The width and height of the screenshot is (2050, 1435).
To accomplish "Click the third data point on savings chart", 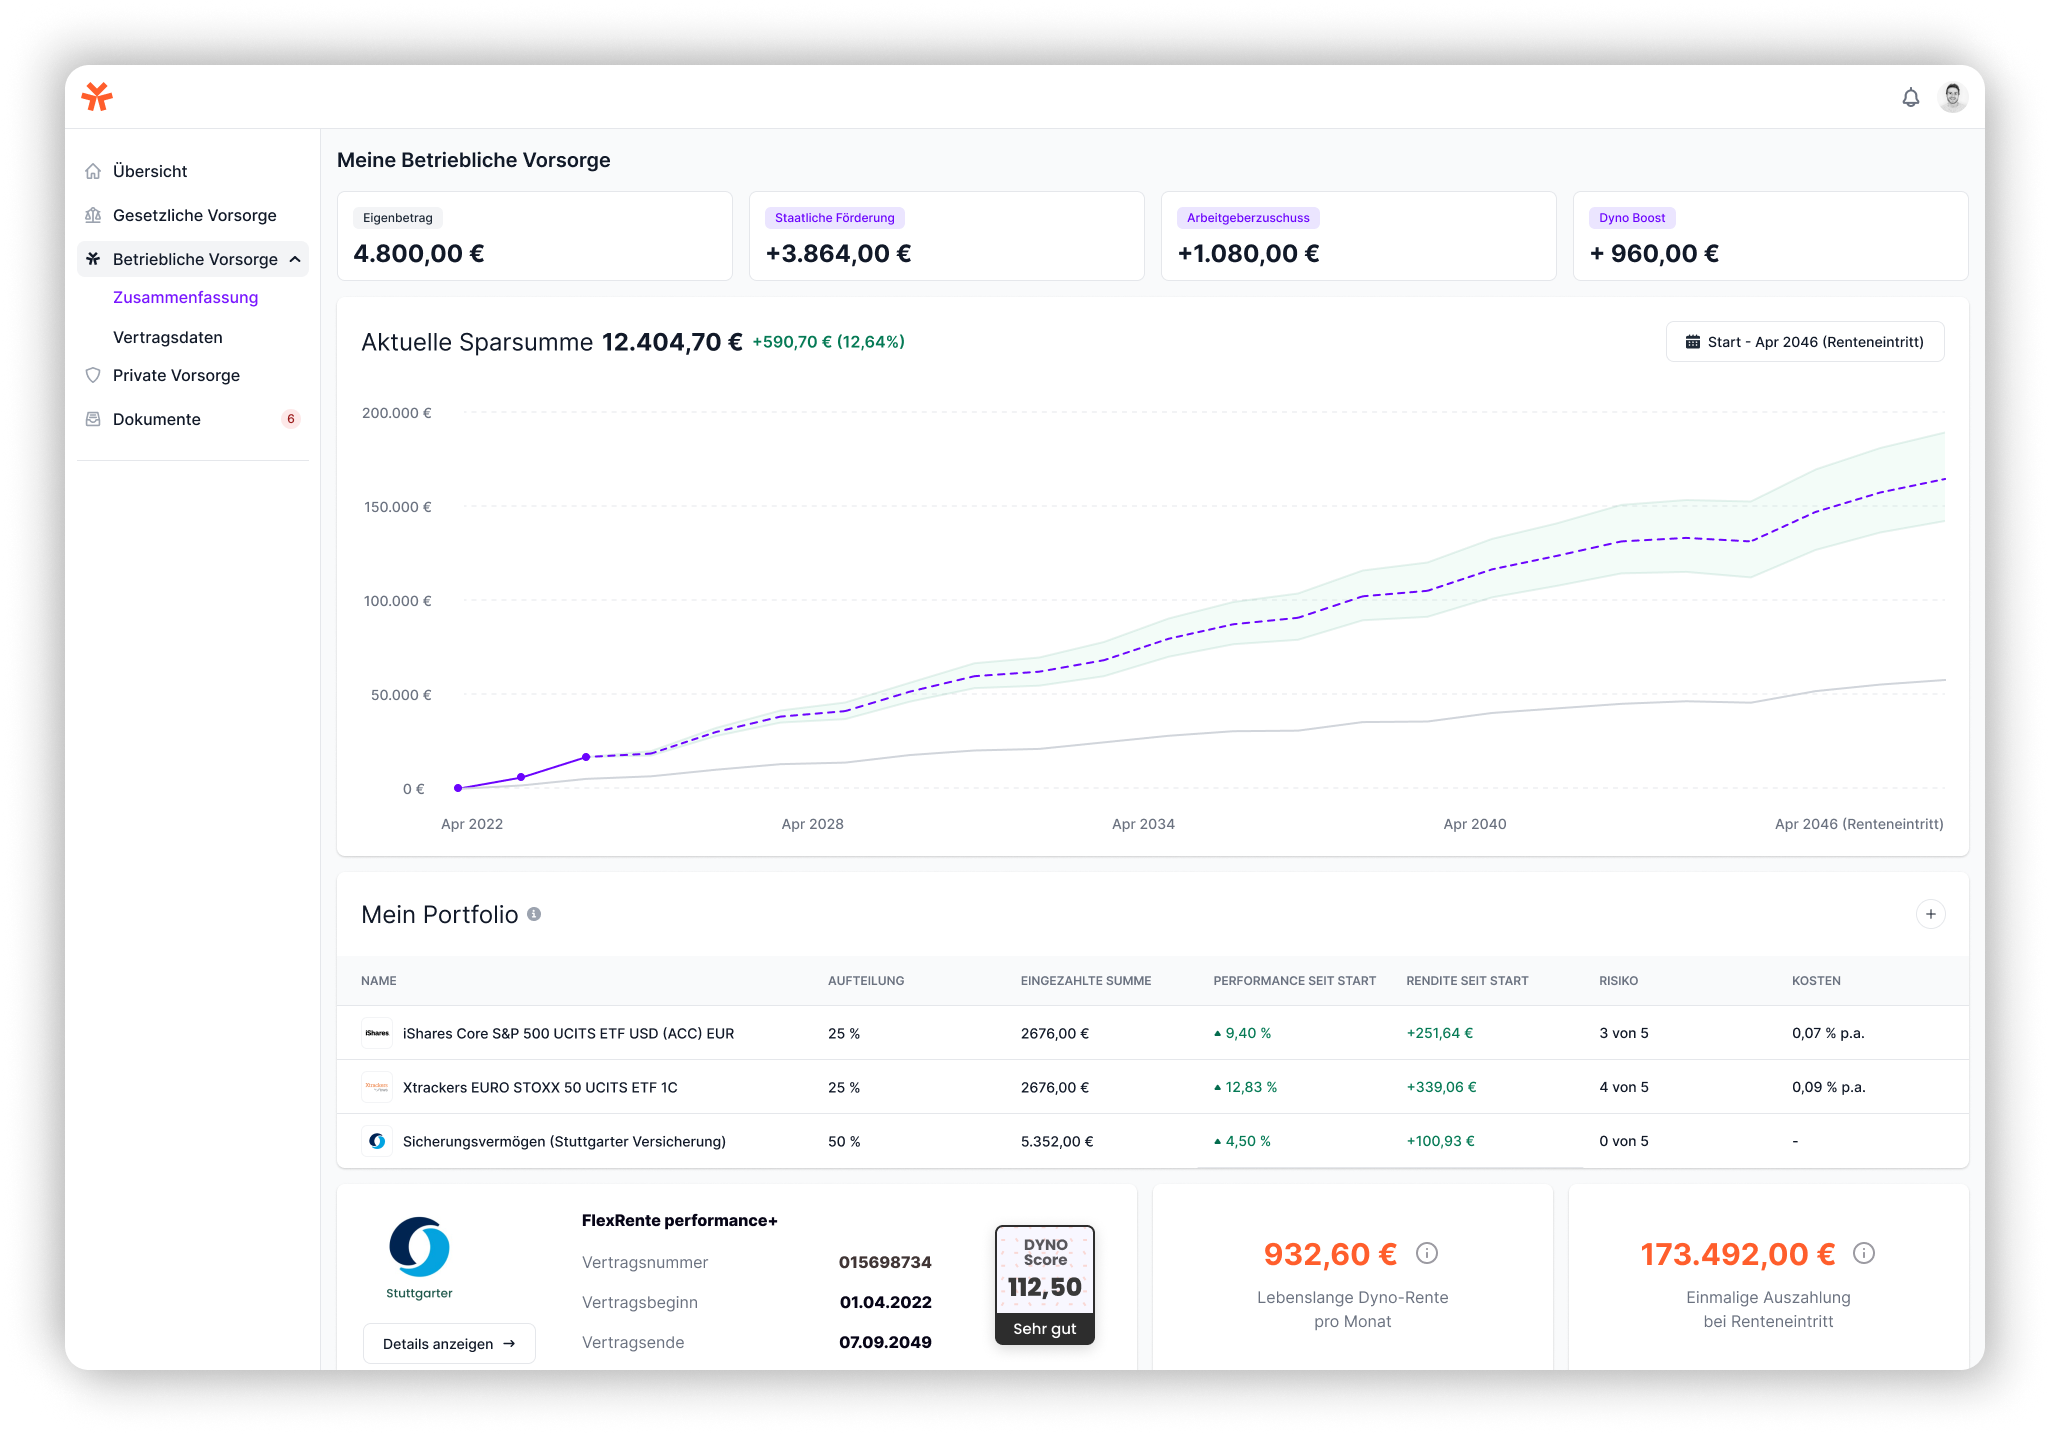I will [586, 757].
